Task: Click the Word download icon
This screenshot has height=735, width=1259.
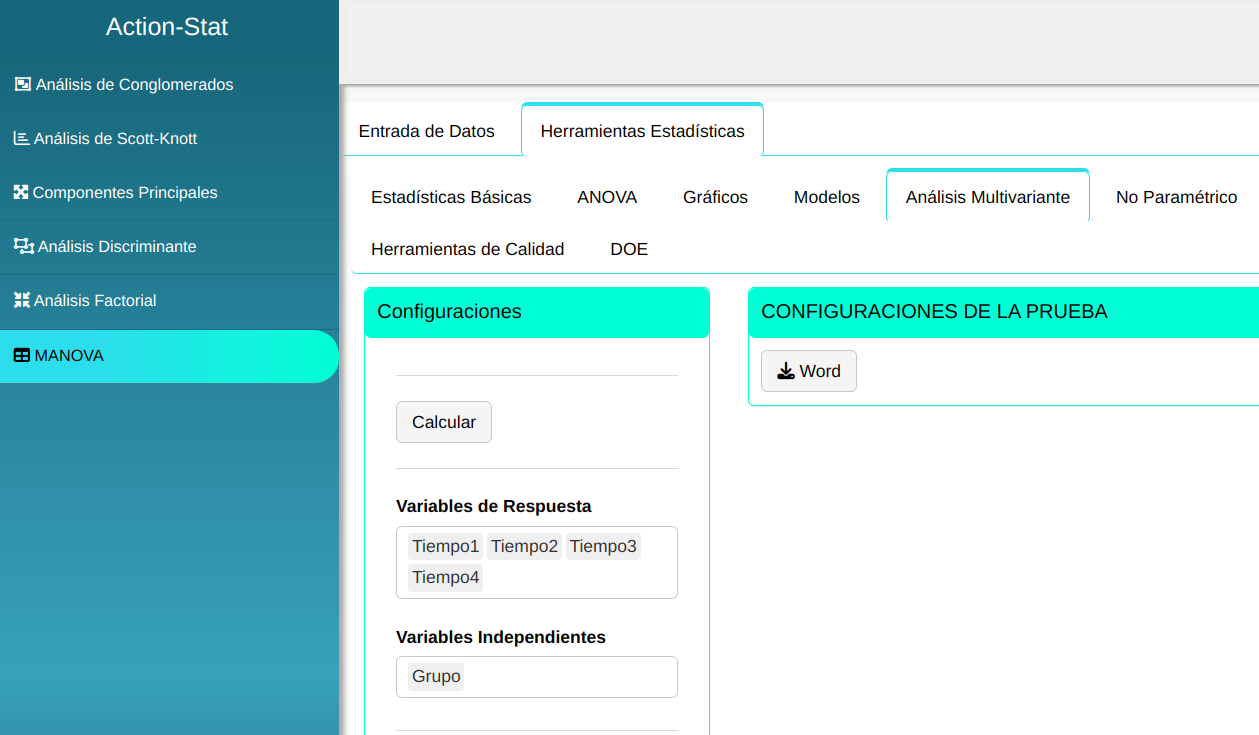Action: click(786, 371)
